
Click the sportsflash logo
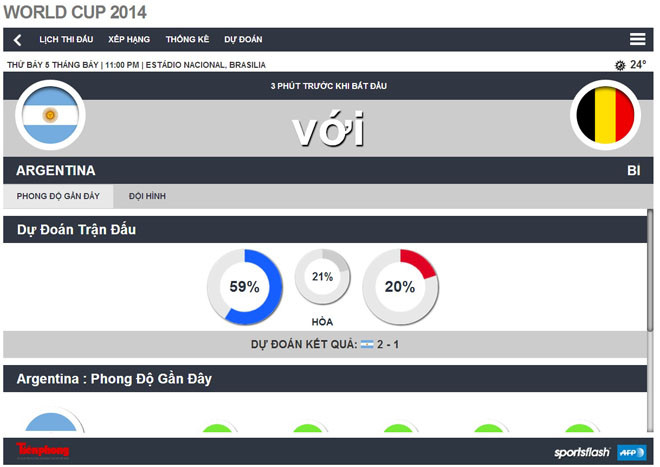coord(582,452)
